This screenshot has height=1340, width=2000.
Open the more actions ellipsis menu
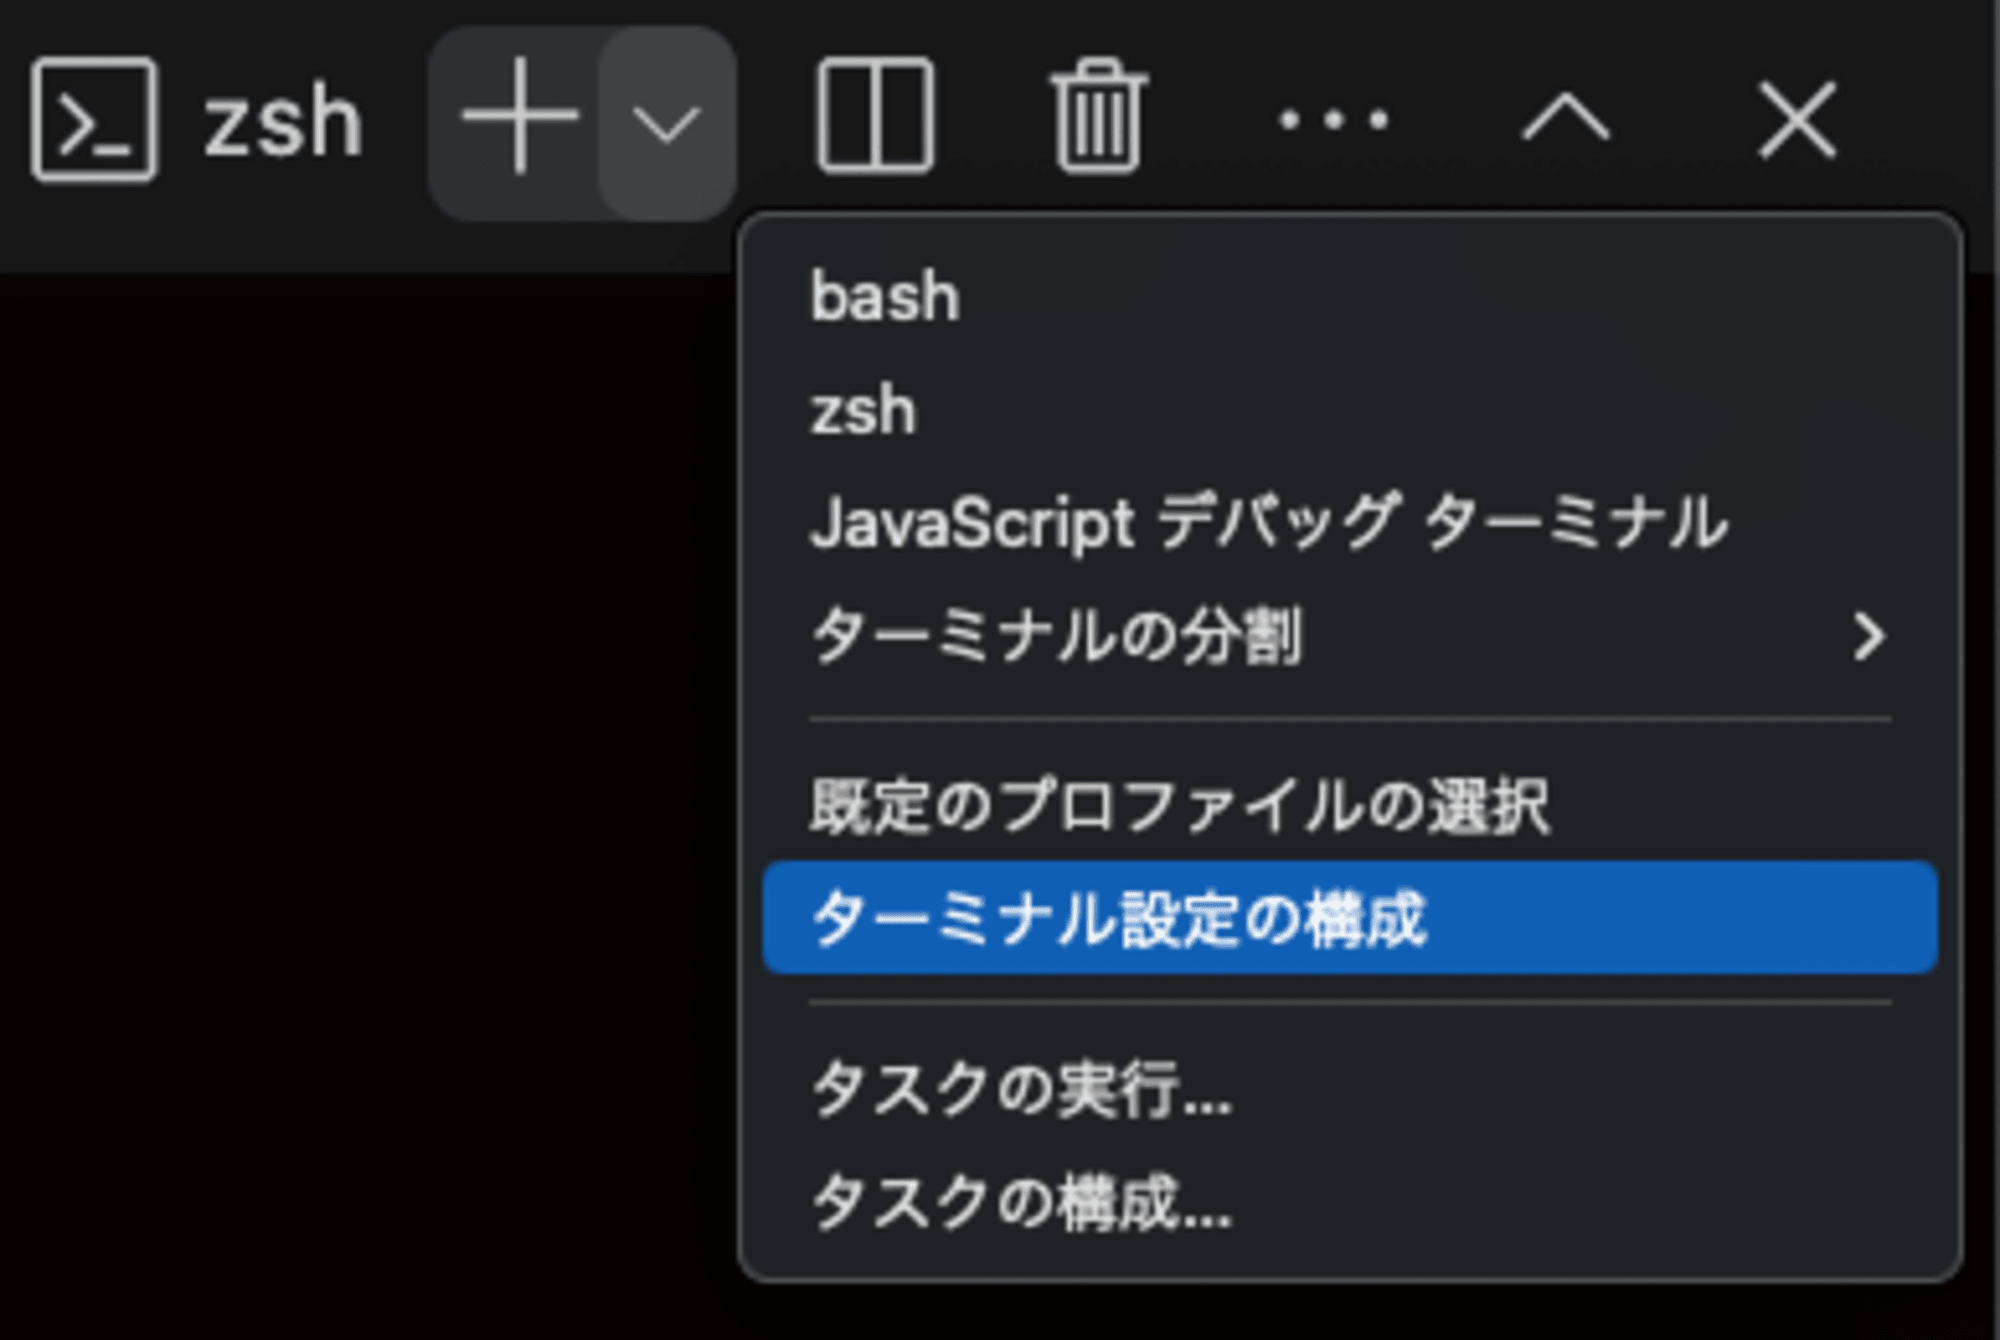[x=1334, y=121]
